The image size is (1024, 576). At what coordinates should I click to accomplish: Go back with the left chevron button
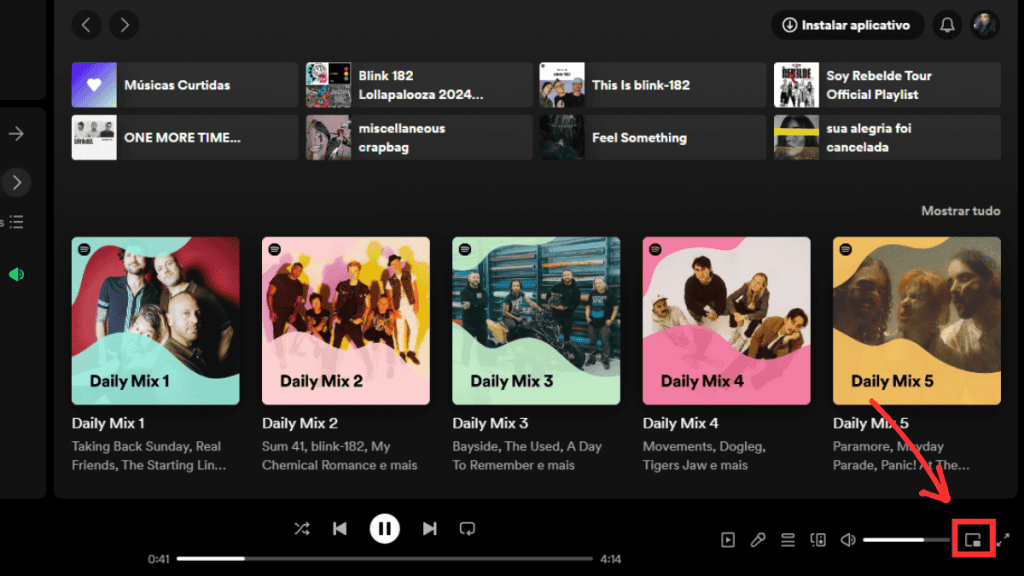(x=86, y=25)
